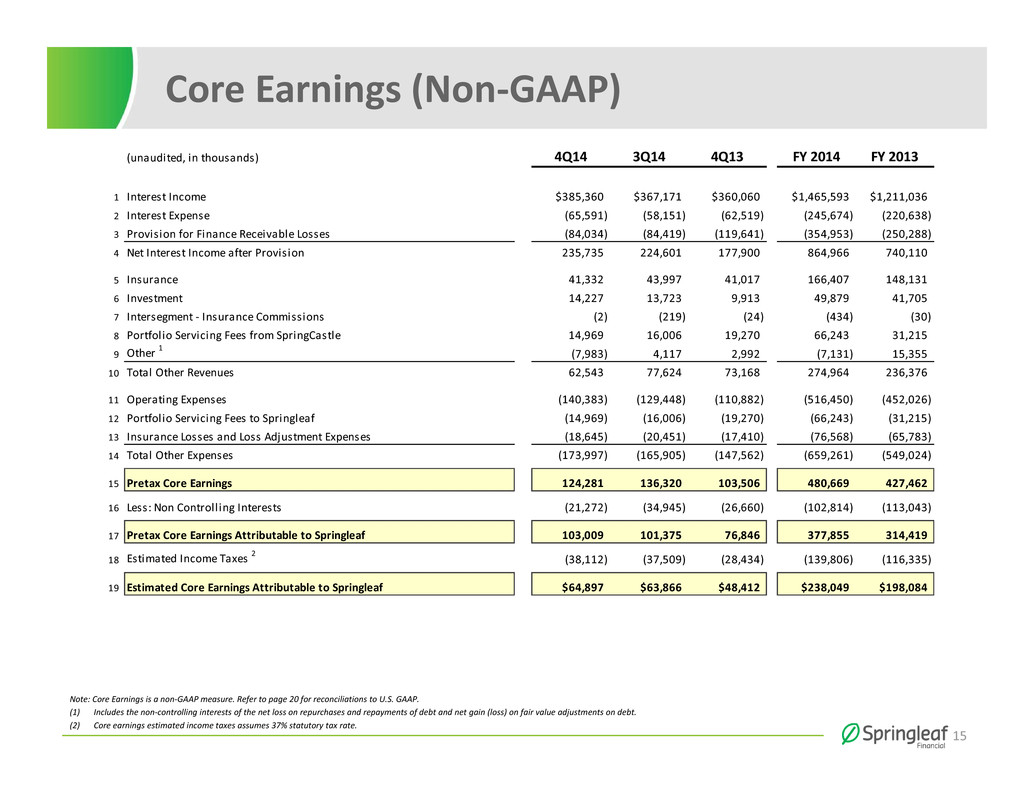Click the Note about non-GAAP reconciliations
1034x799 pixels.
pyautogui.click(x=244, y=699)
